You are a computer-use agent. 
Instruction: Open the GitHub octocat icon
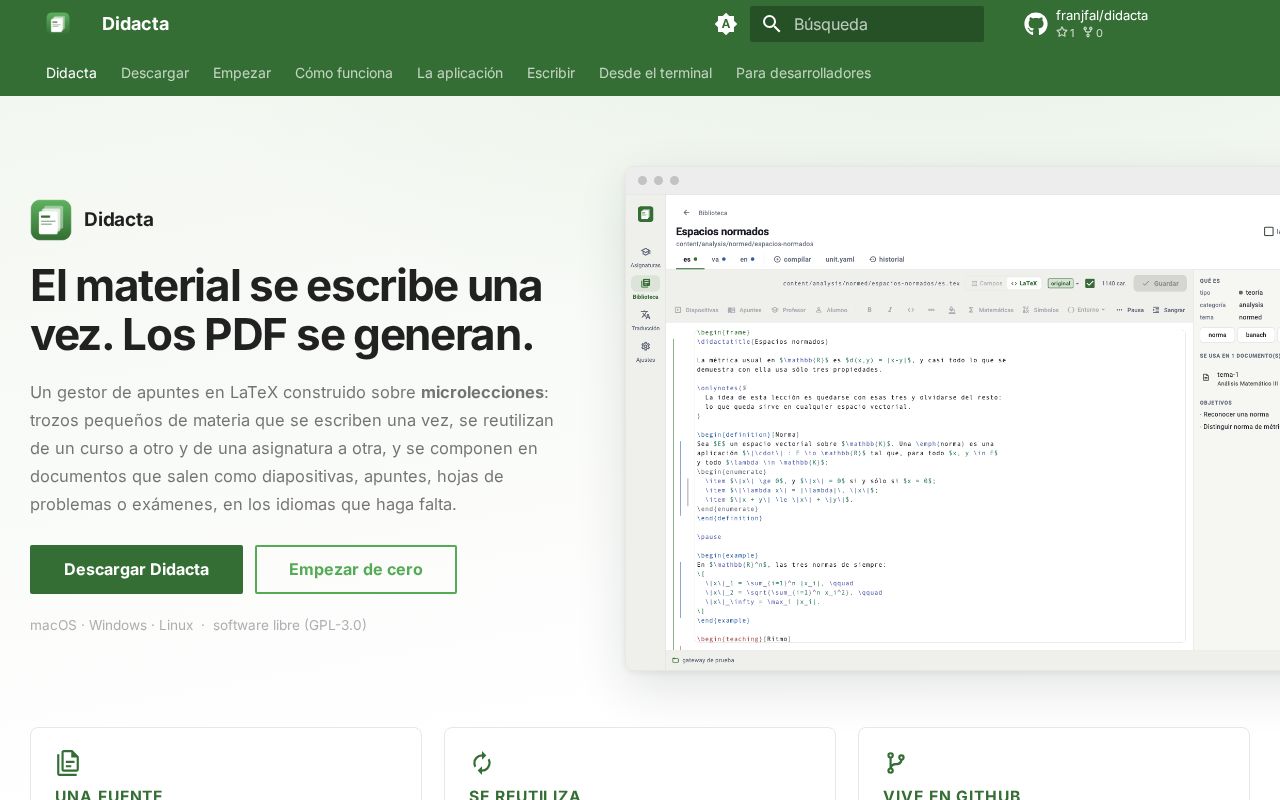1036,24
